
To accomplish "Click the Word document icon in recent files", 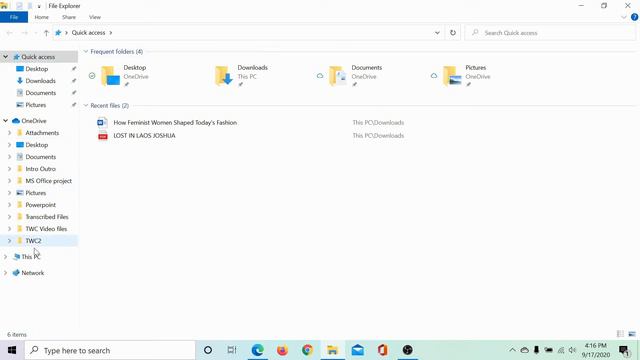I will tap(102, 122).
